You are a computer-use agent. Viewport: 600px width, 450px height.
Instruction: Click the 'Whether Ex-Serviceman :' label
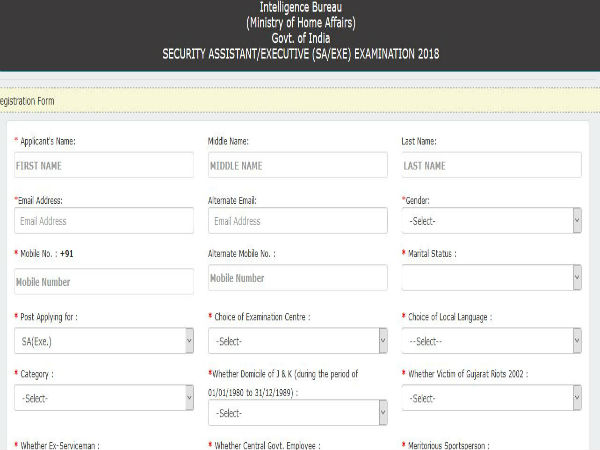60,445
